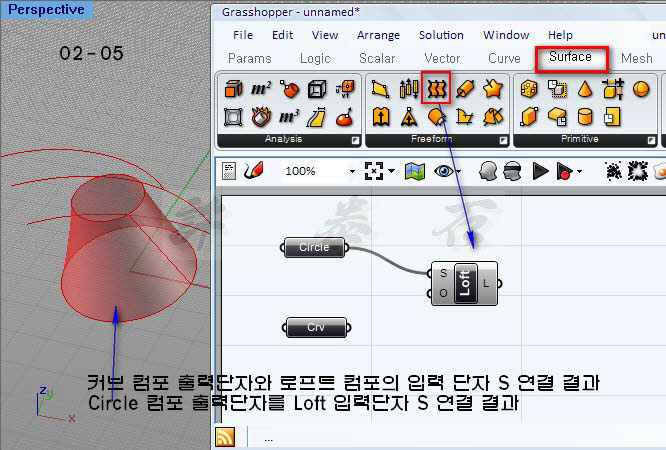Switch to the Curve tab
This screenshot has height=450, width=666.
click(x=505, y=58)
